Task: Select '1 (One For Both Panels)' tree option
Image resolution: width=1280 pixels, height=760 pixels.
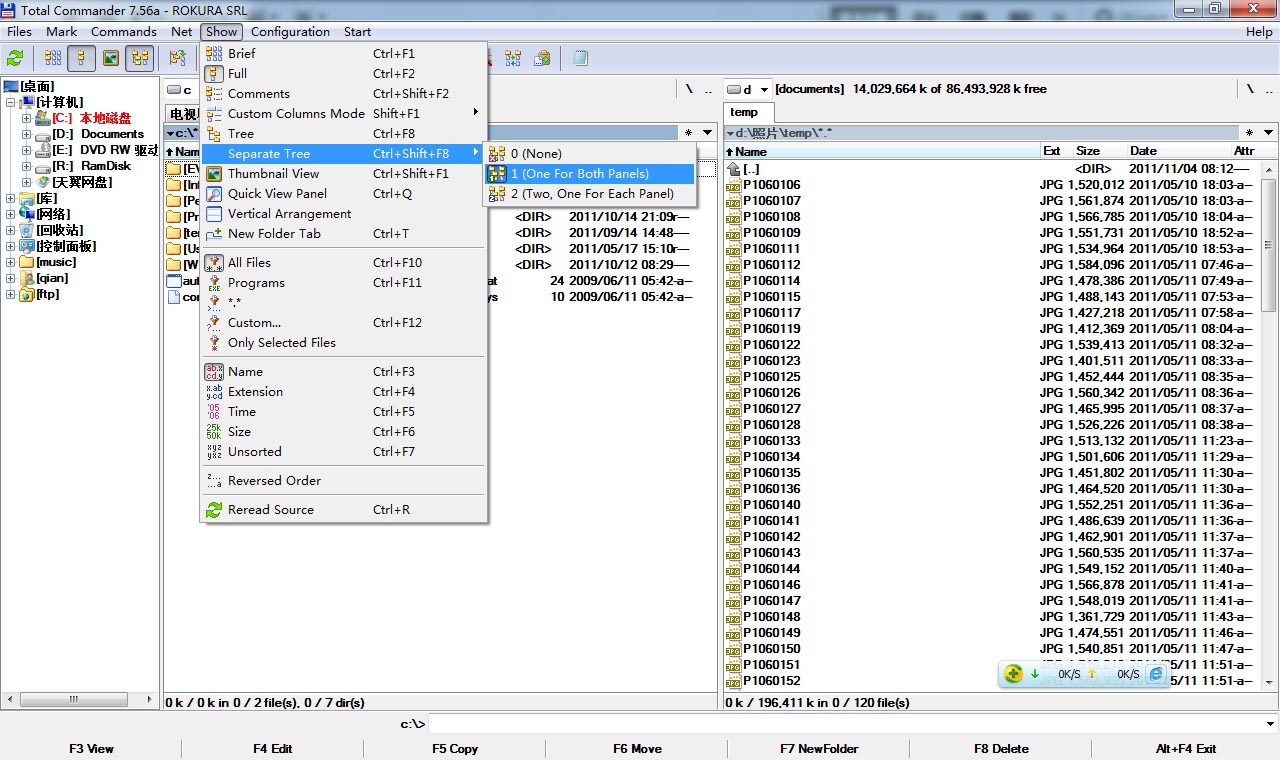Action: coord(580,174)
